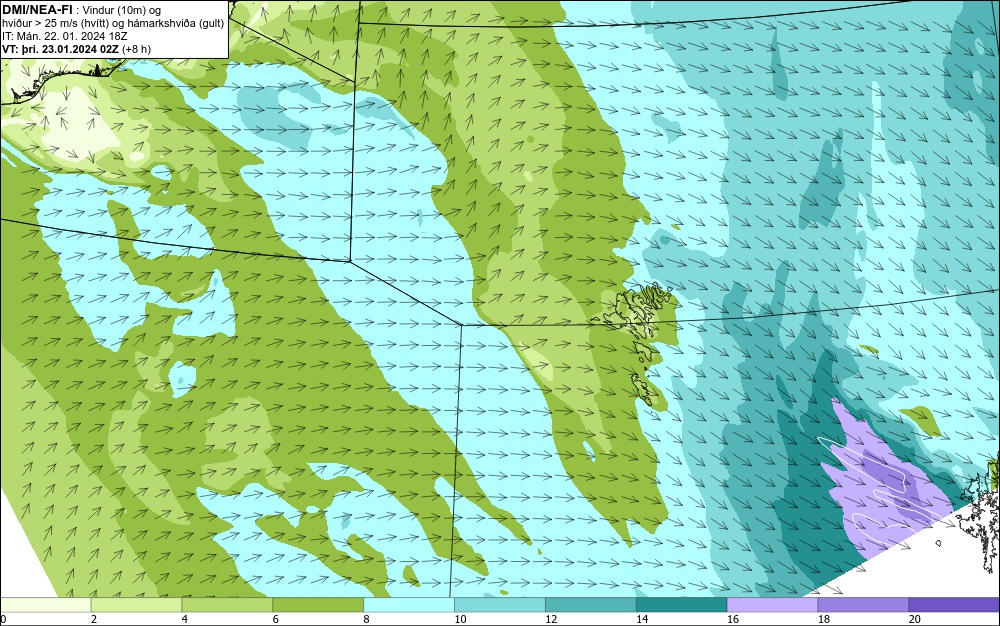Click the legend label "6"
The width and height of the screenshot is (1000, 626).
point(276,619)
